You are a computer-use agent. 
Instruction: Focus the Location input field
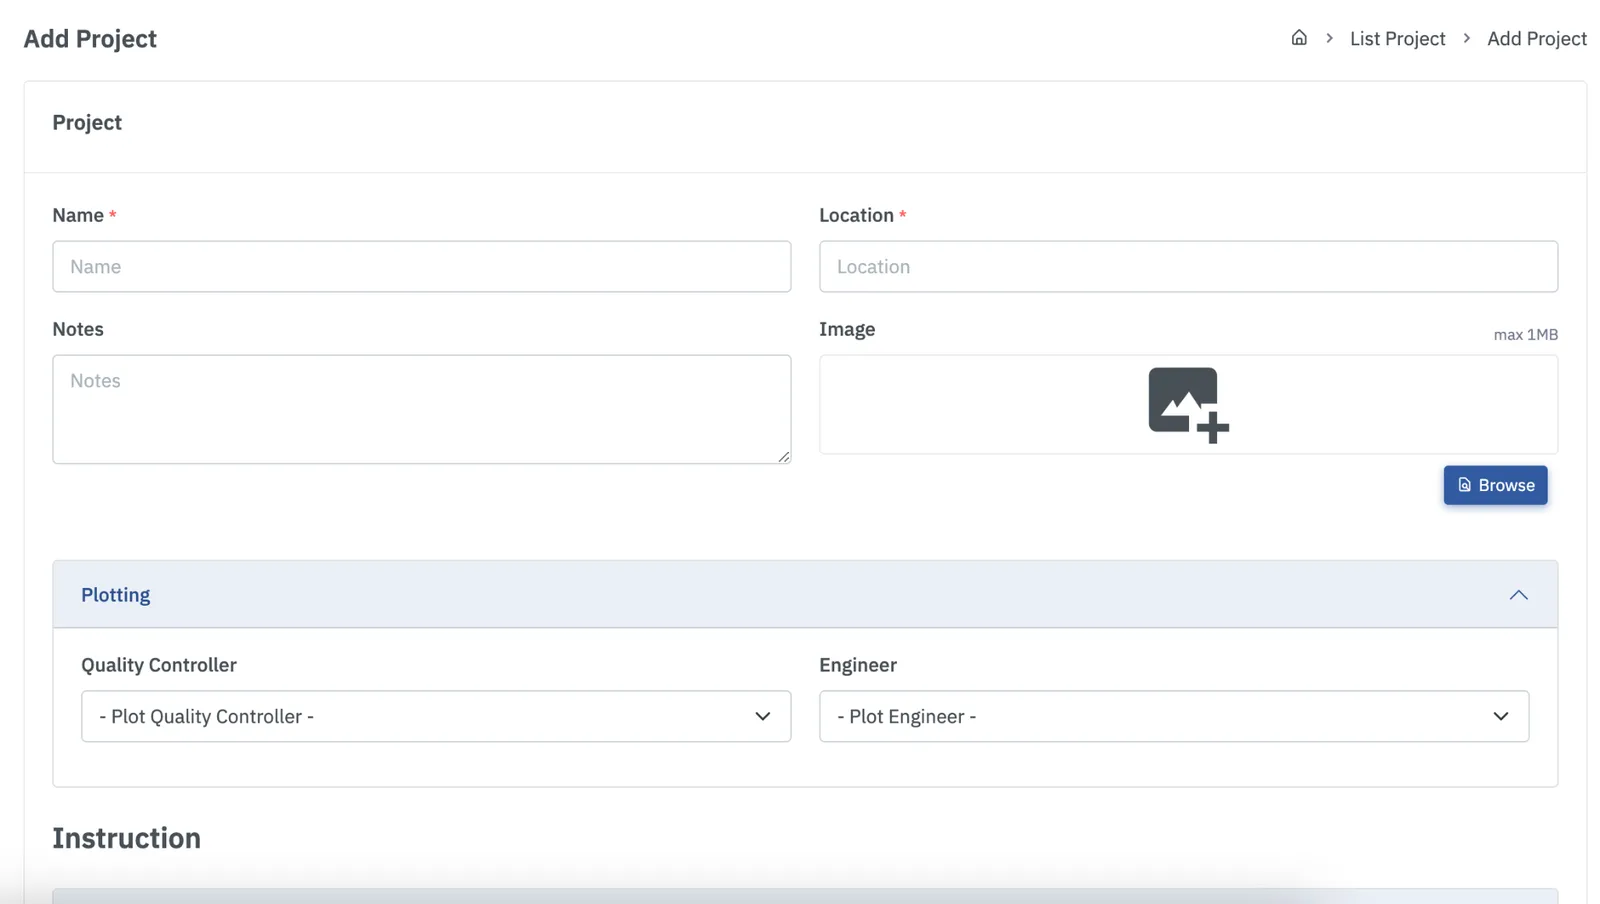click(1188, 267)
